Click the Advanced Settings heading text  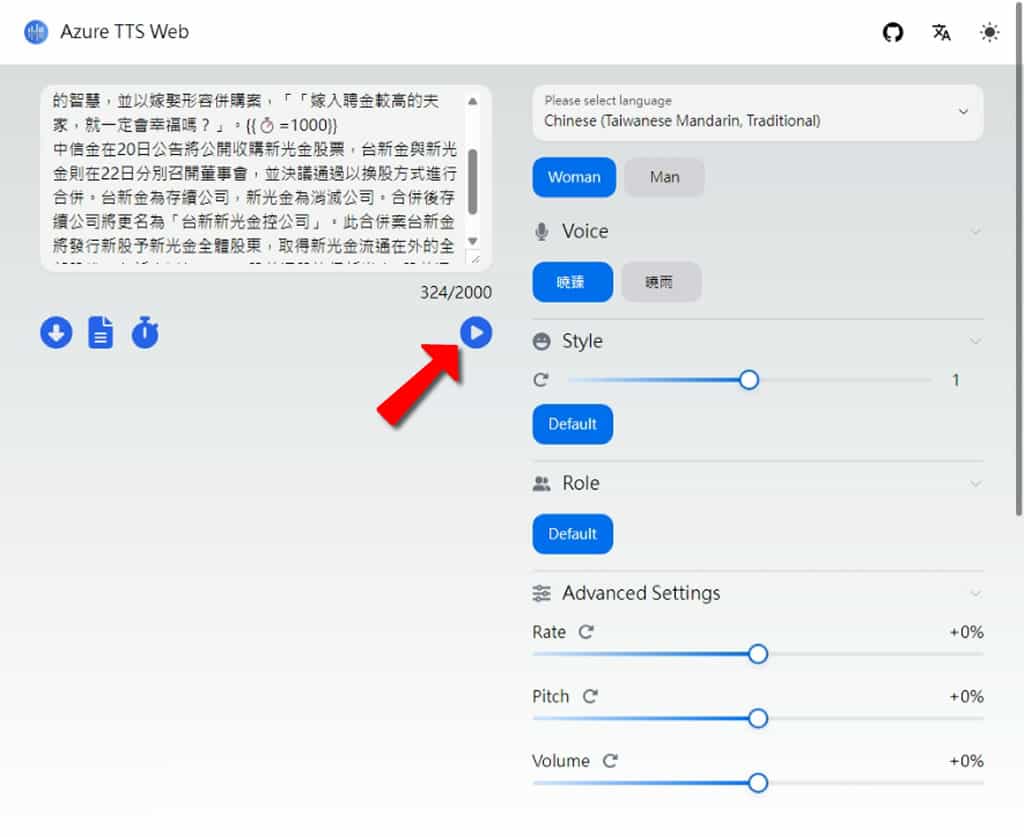[x=641, y=593]
